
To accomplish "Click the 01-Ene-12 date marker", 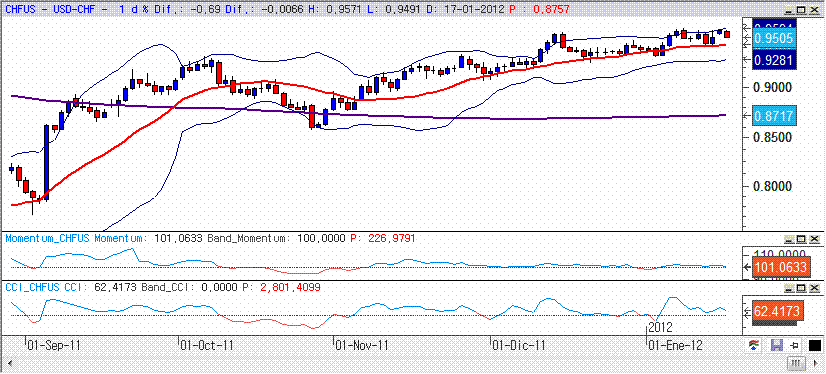I will (x=676, y=345).
